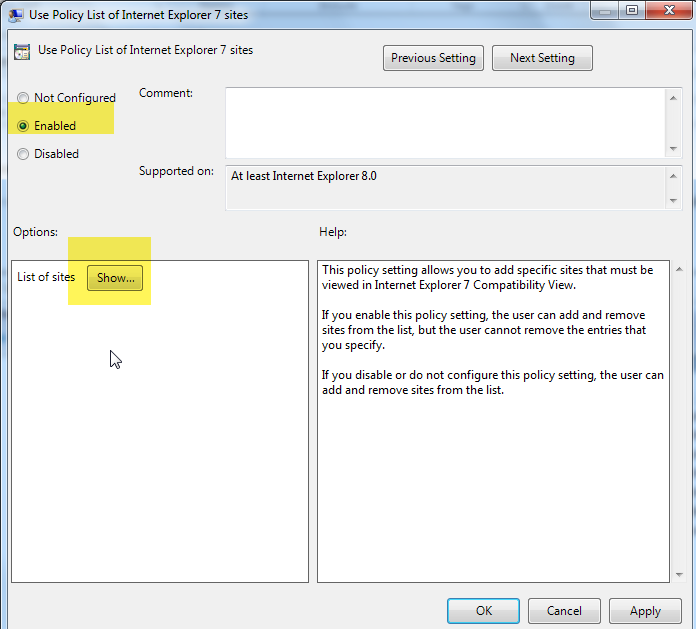This screenshot has height=629, width=696.
Task: Click the 'Help:' label
Action: coord(333,232)
